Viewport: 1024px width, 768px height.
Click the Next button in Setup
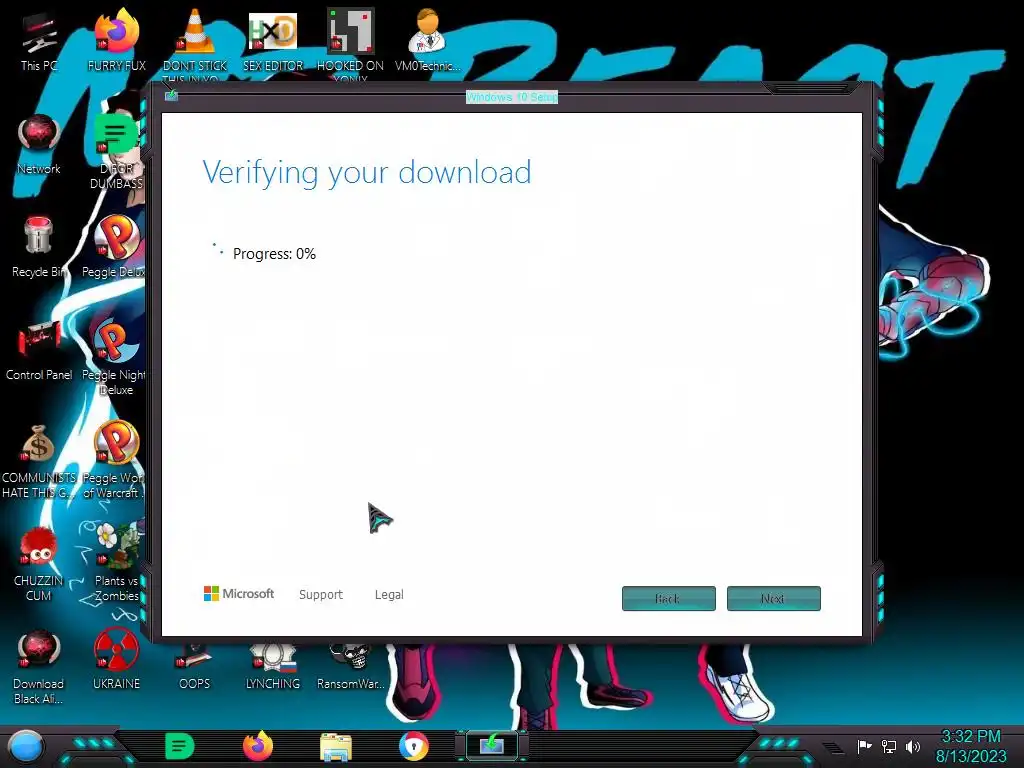[774, 598]
